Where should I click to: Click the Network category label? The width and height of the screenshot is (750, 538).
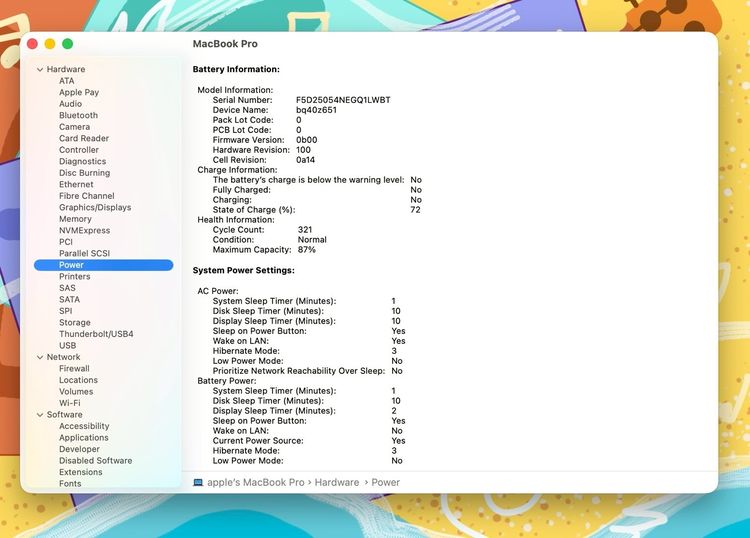point(64,357)
